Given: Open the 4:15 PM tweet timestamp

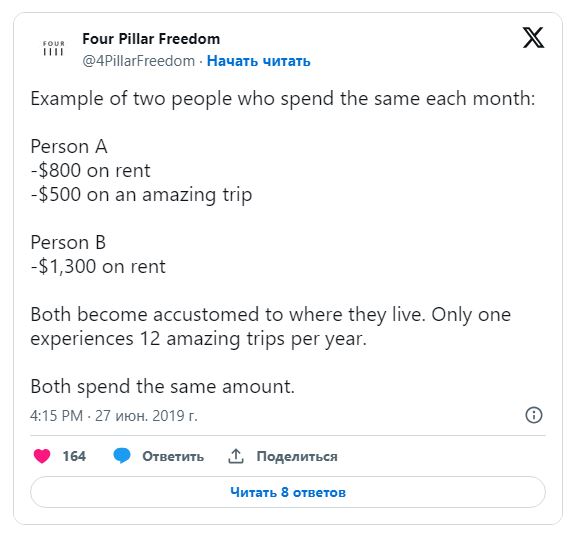Looking at the screenshot, I should pyautogui.click(x=57, y=416).
